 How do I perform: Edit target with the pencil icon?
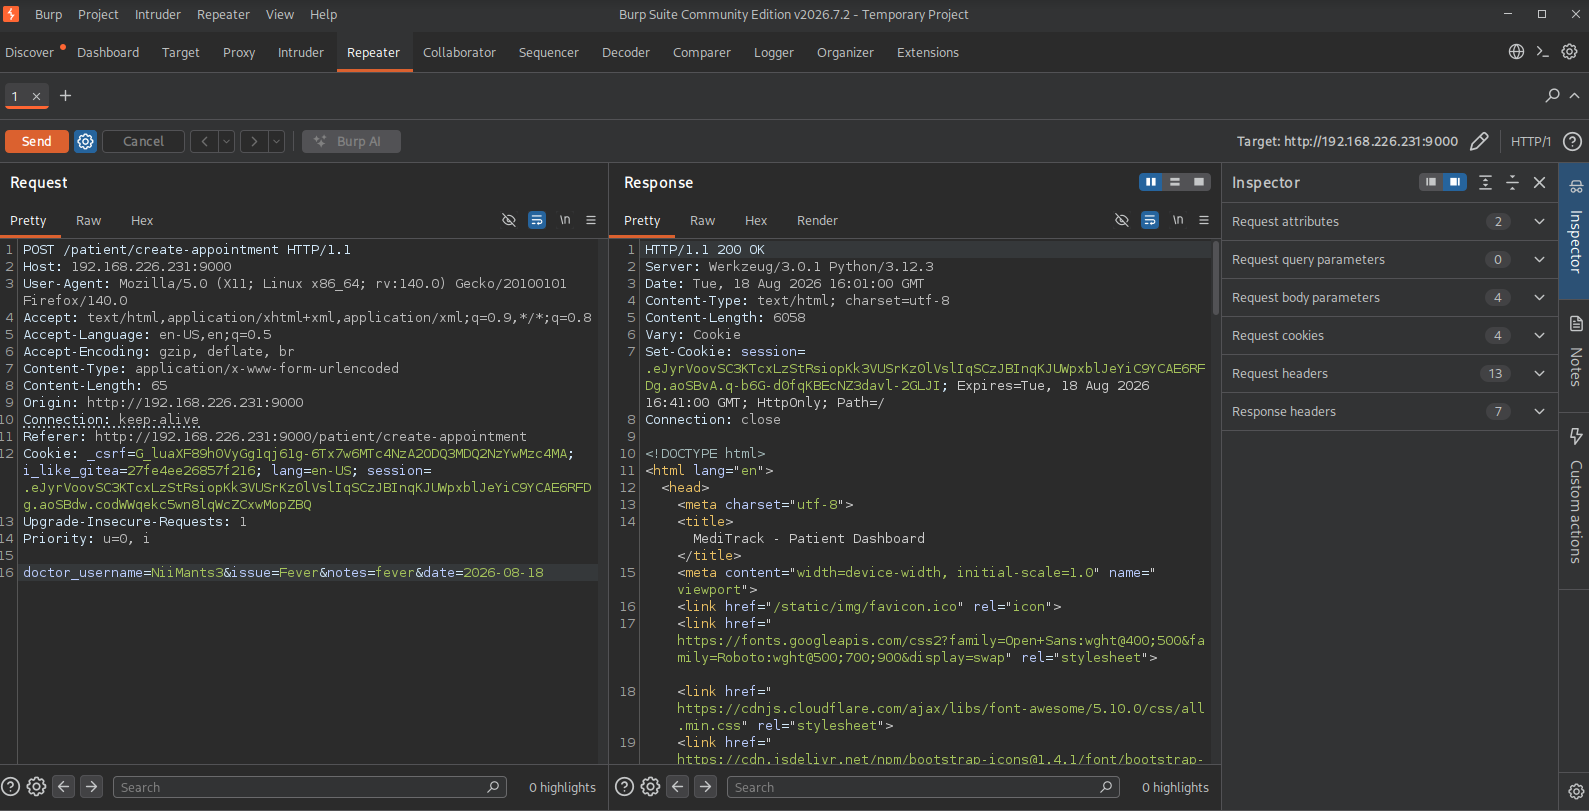tap(1479, 141)
